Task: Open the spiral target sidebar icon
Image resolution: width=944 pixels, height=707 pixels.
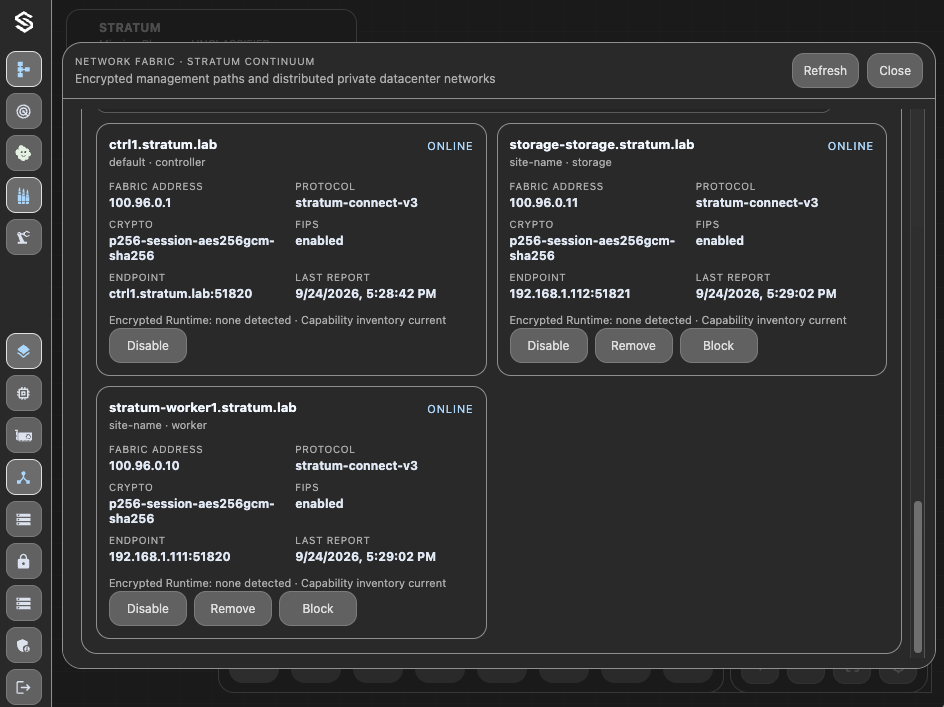Action: [x=24, y=111]
